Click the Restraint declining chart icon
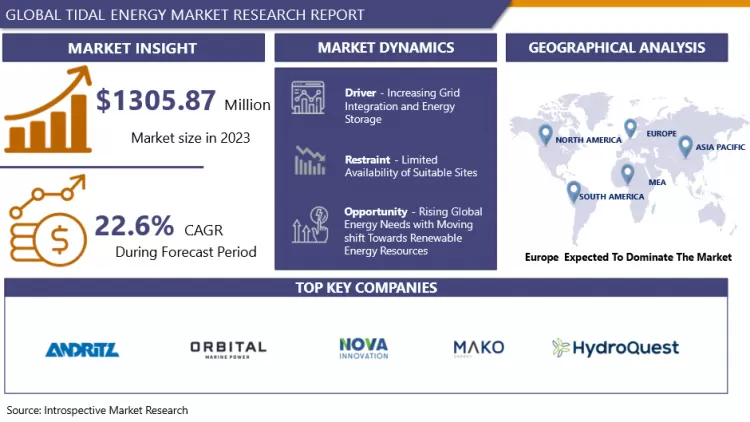The height and width of the screenshot is (422, 750). point(309,161)
